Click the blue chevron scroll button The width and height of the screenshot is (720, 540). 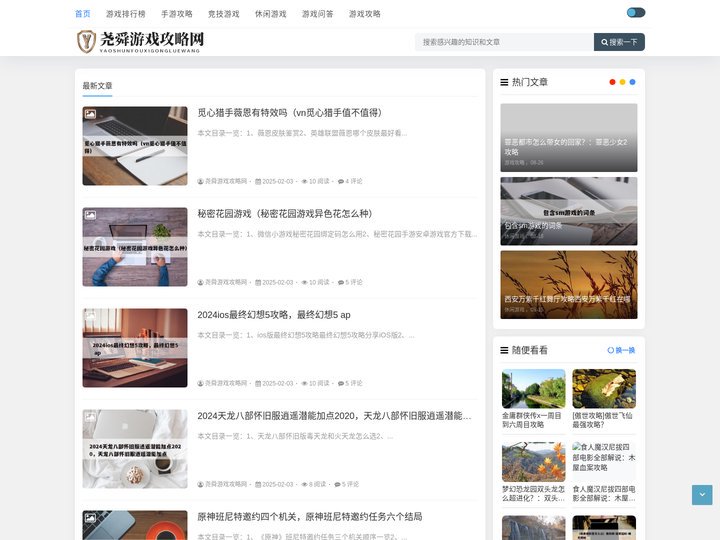pyautogui.click(x=702, y=495)
